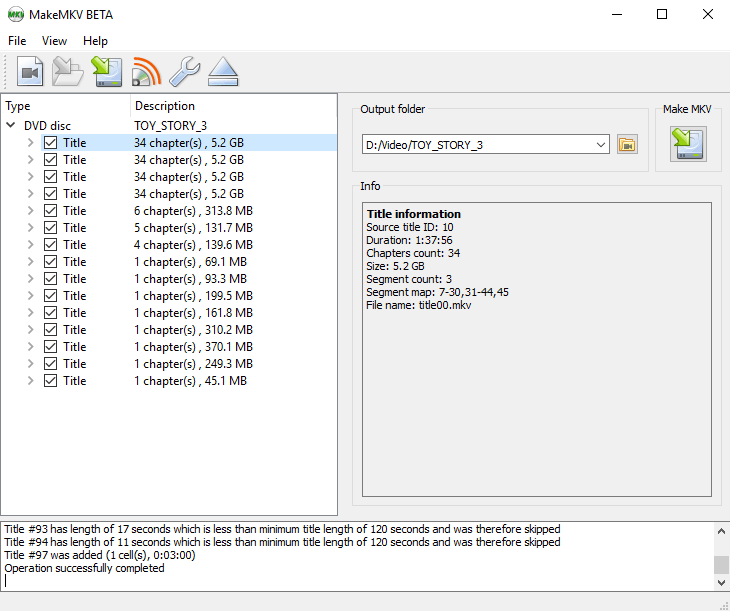Click the MakeMKV app icon in title bar
This screenshot has width=730, height=611.
pos(15,14)
